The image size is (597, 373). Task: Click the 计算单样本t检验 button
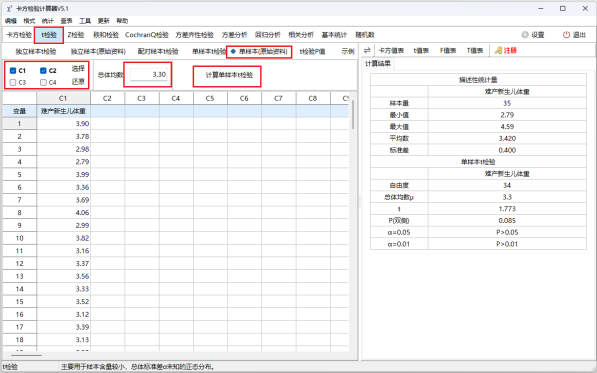(229, 75)
